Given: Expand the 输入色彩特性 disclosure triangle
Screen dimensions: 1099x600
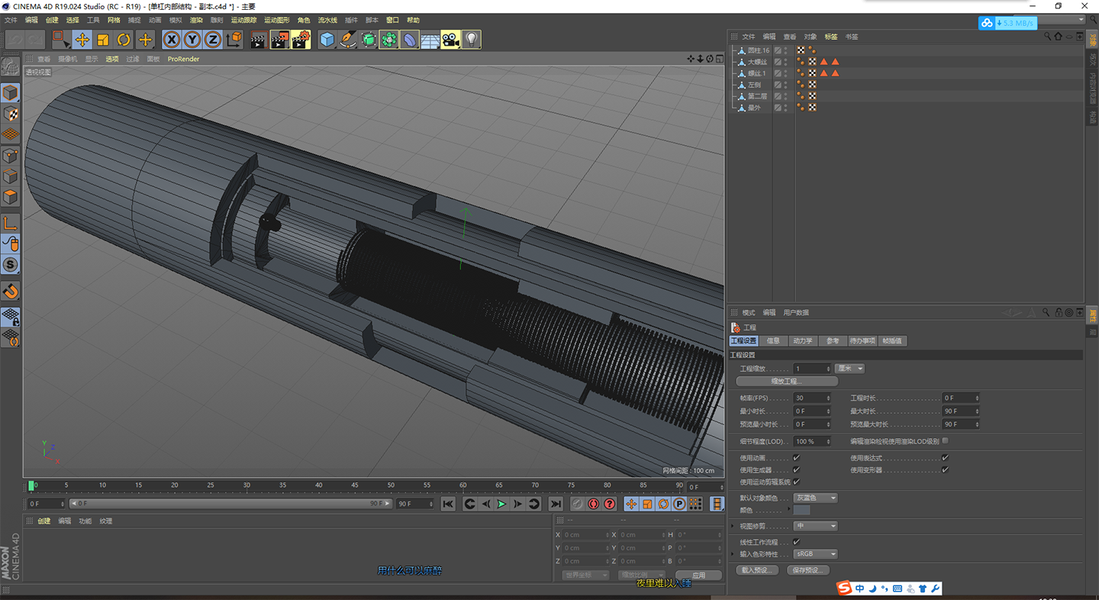Looking at the screenshot, I should point(733,554).
